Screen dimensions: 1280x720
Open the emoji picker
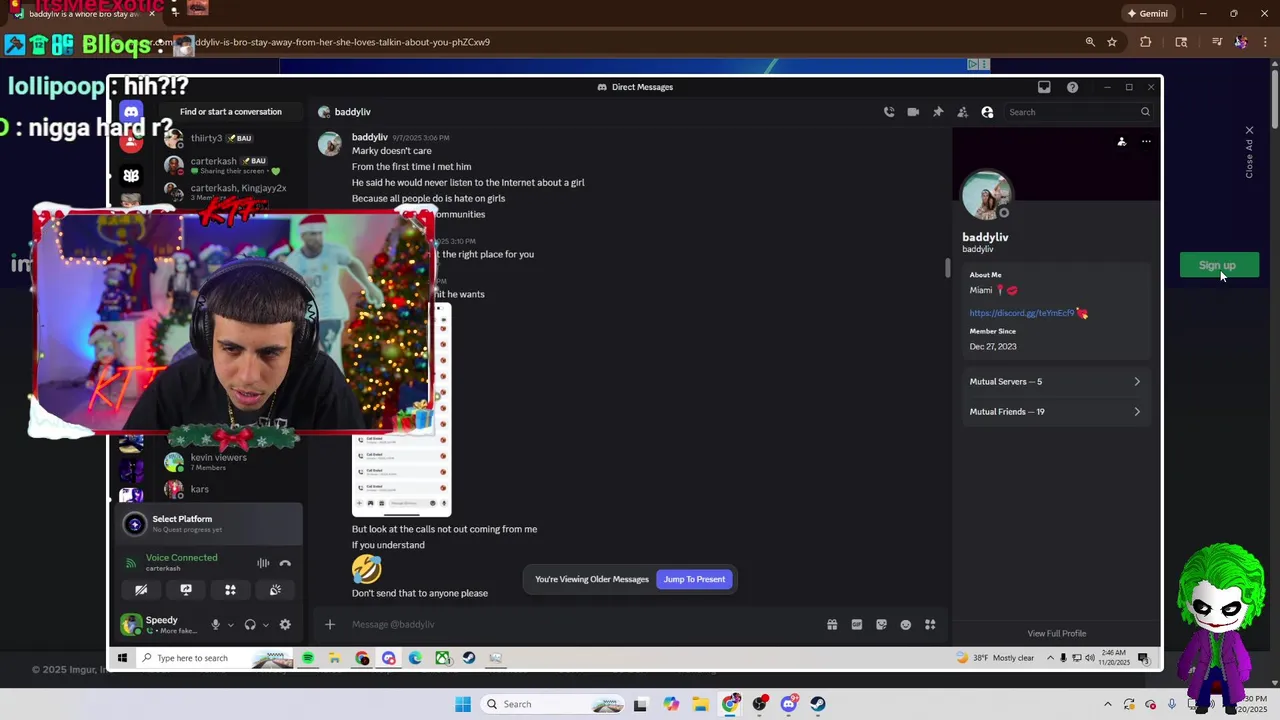[906, 625]
